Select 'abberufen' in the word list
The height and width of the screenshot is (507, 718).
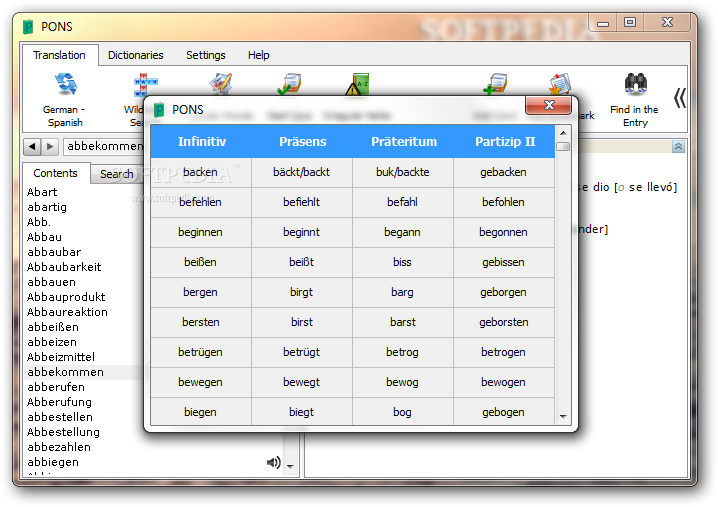55,387
